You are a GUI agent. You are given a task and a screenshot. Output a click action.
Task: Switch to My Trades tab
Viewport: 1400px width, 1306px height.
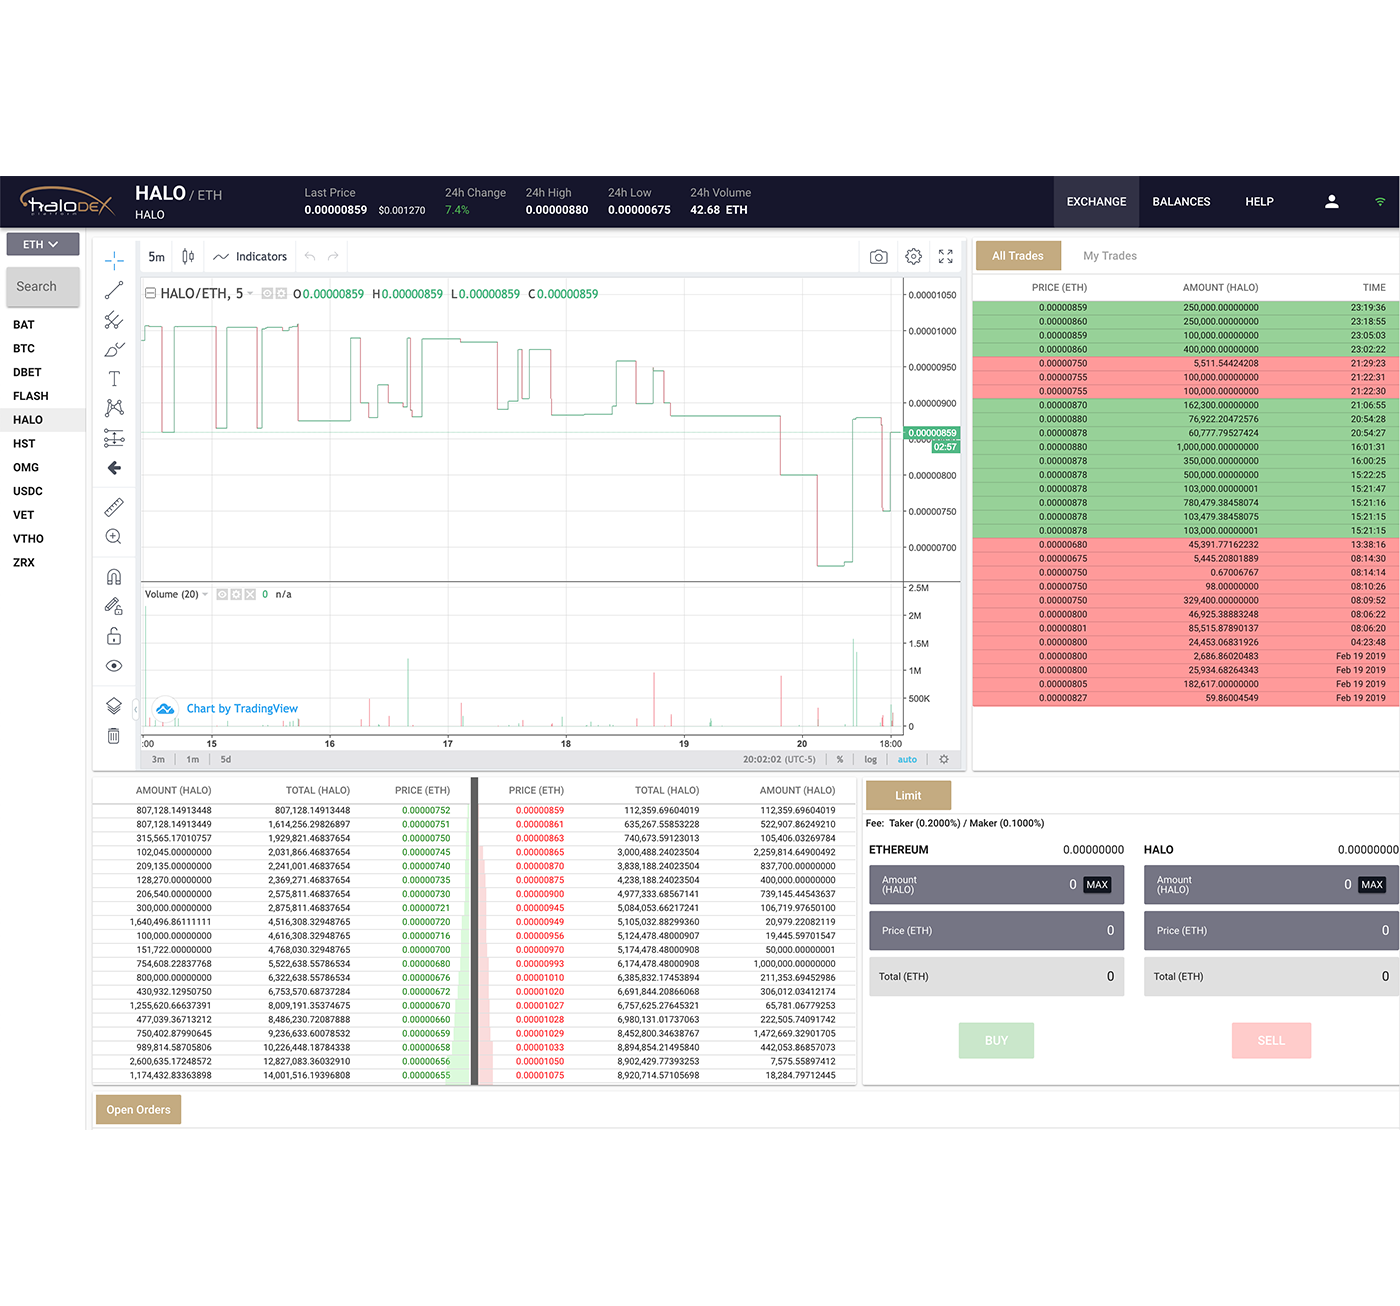tap(1110, 256)
